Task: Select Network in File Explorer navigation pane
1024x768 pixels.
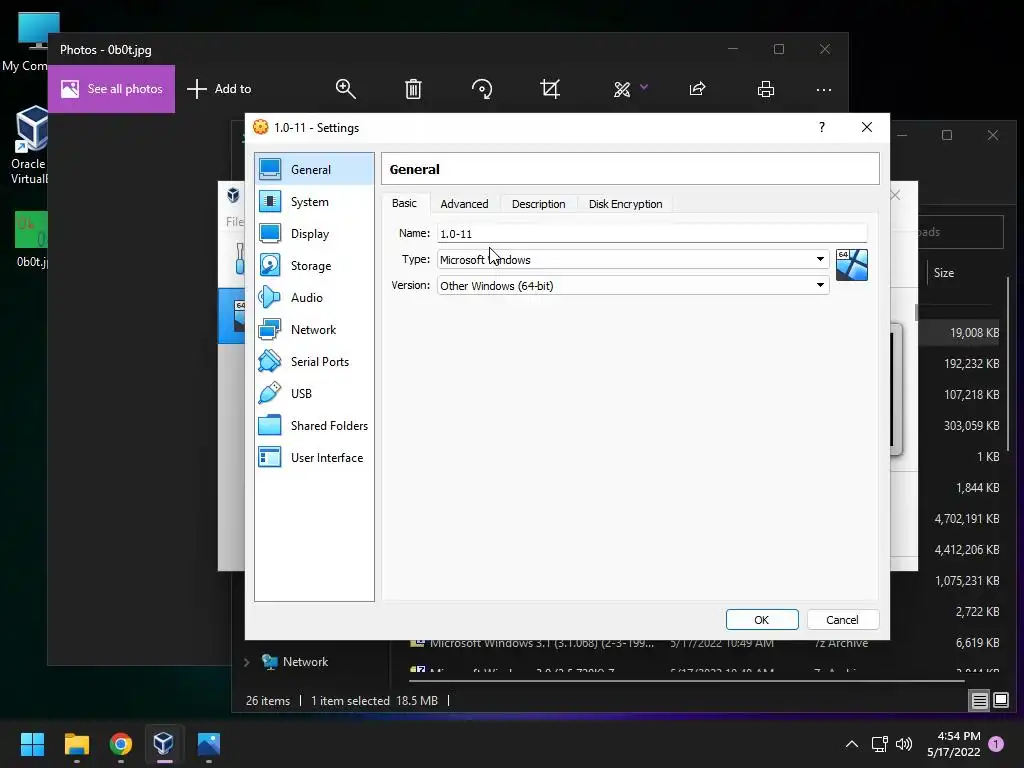Action: point(295,662)
